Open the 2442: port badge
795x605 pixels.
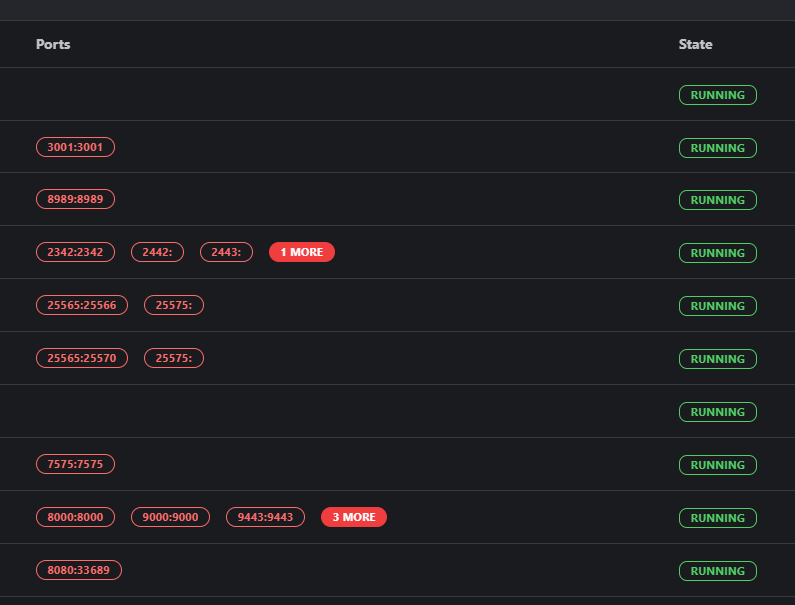(x=158, y=252)
